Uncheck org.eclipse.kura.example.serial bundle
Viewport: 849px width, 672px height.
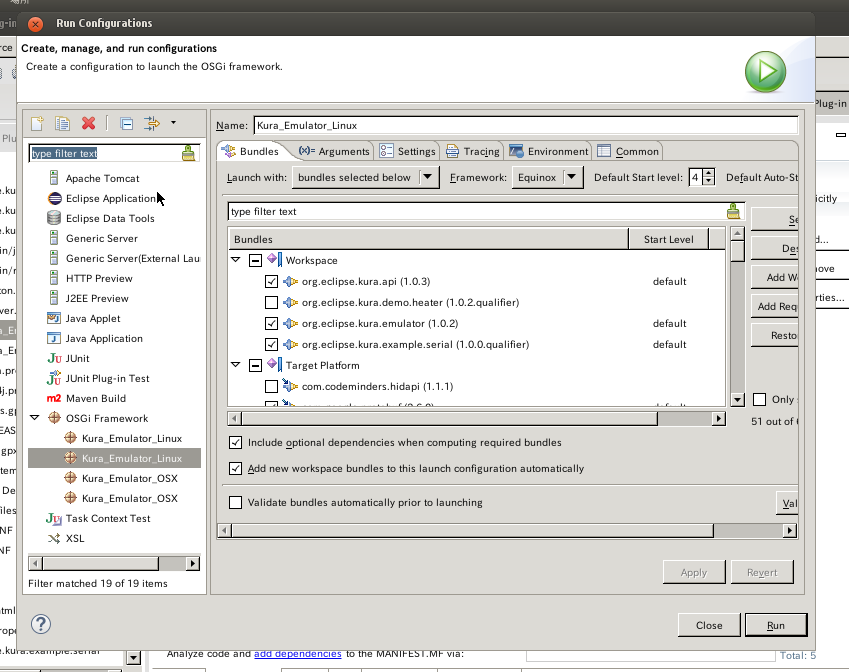coord(271,344)
